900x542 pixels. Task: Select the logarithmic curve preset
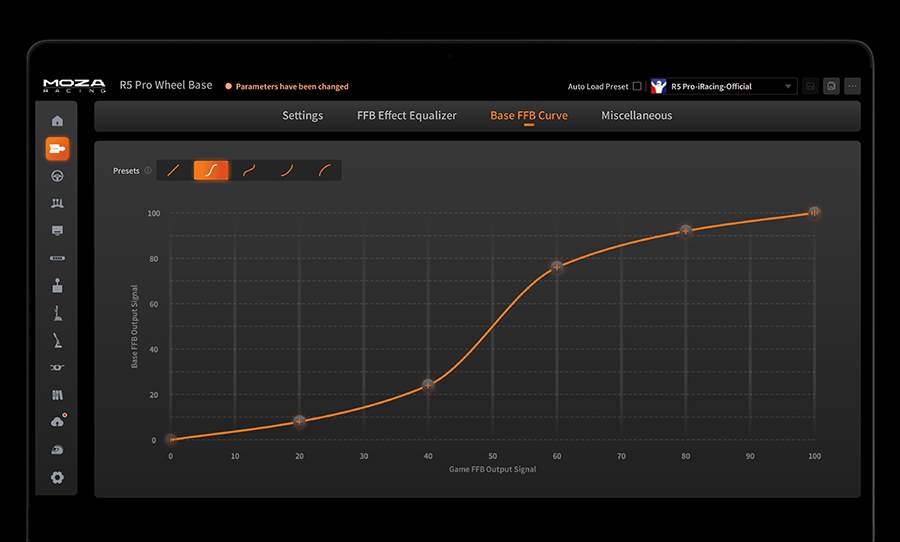pyautogui.click(x=324, y=171)
